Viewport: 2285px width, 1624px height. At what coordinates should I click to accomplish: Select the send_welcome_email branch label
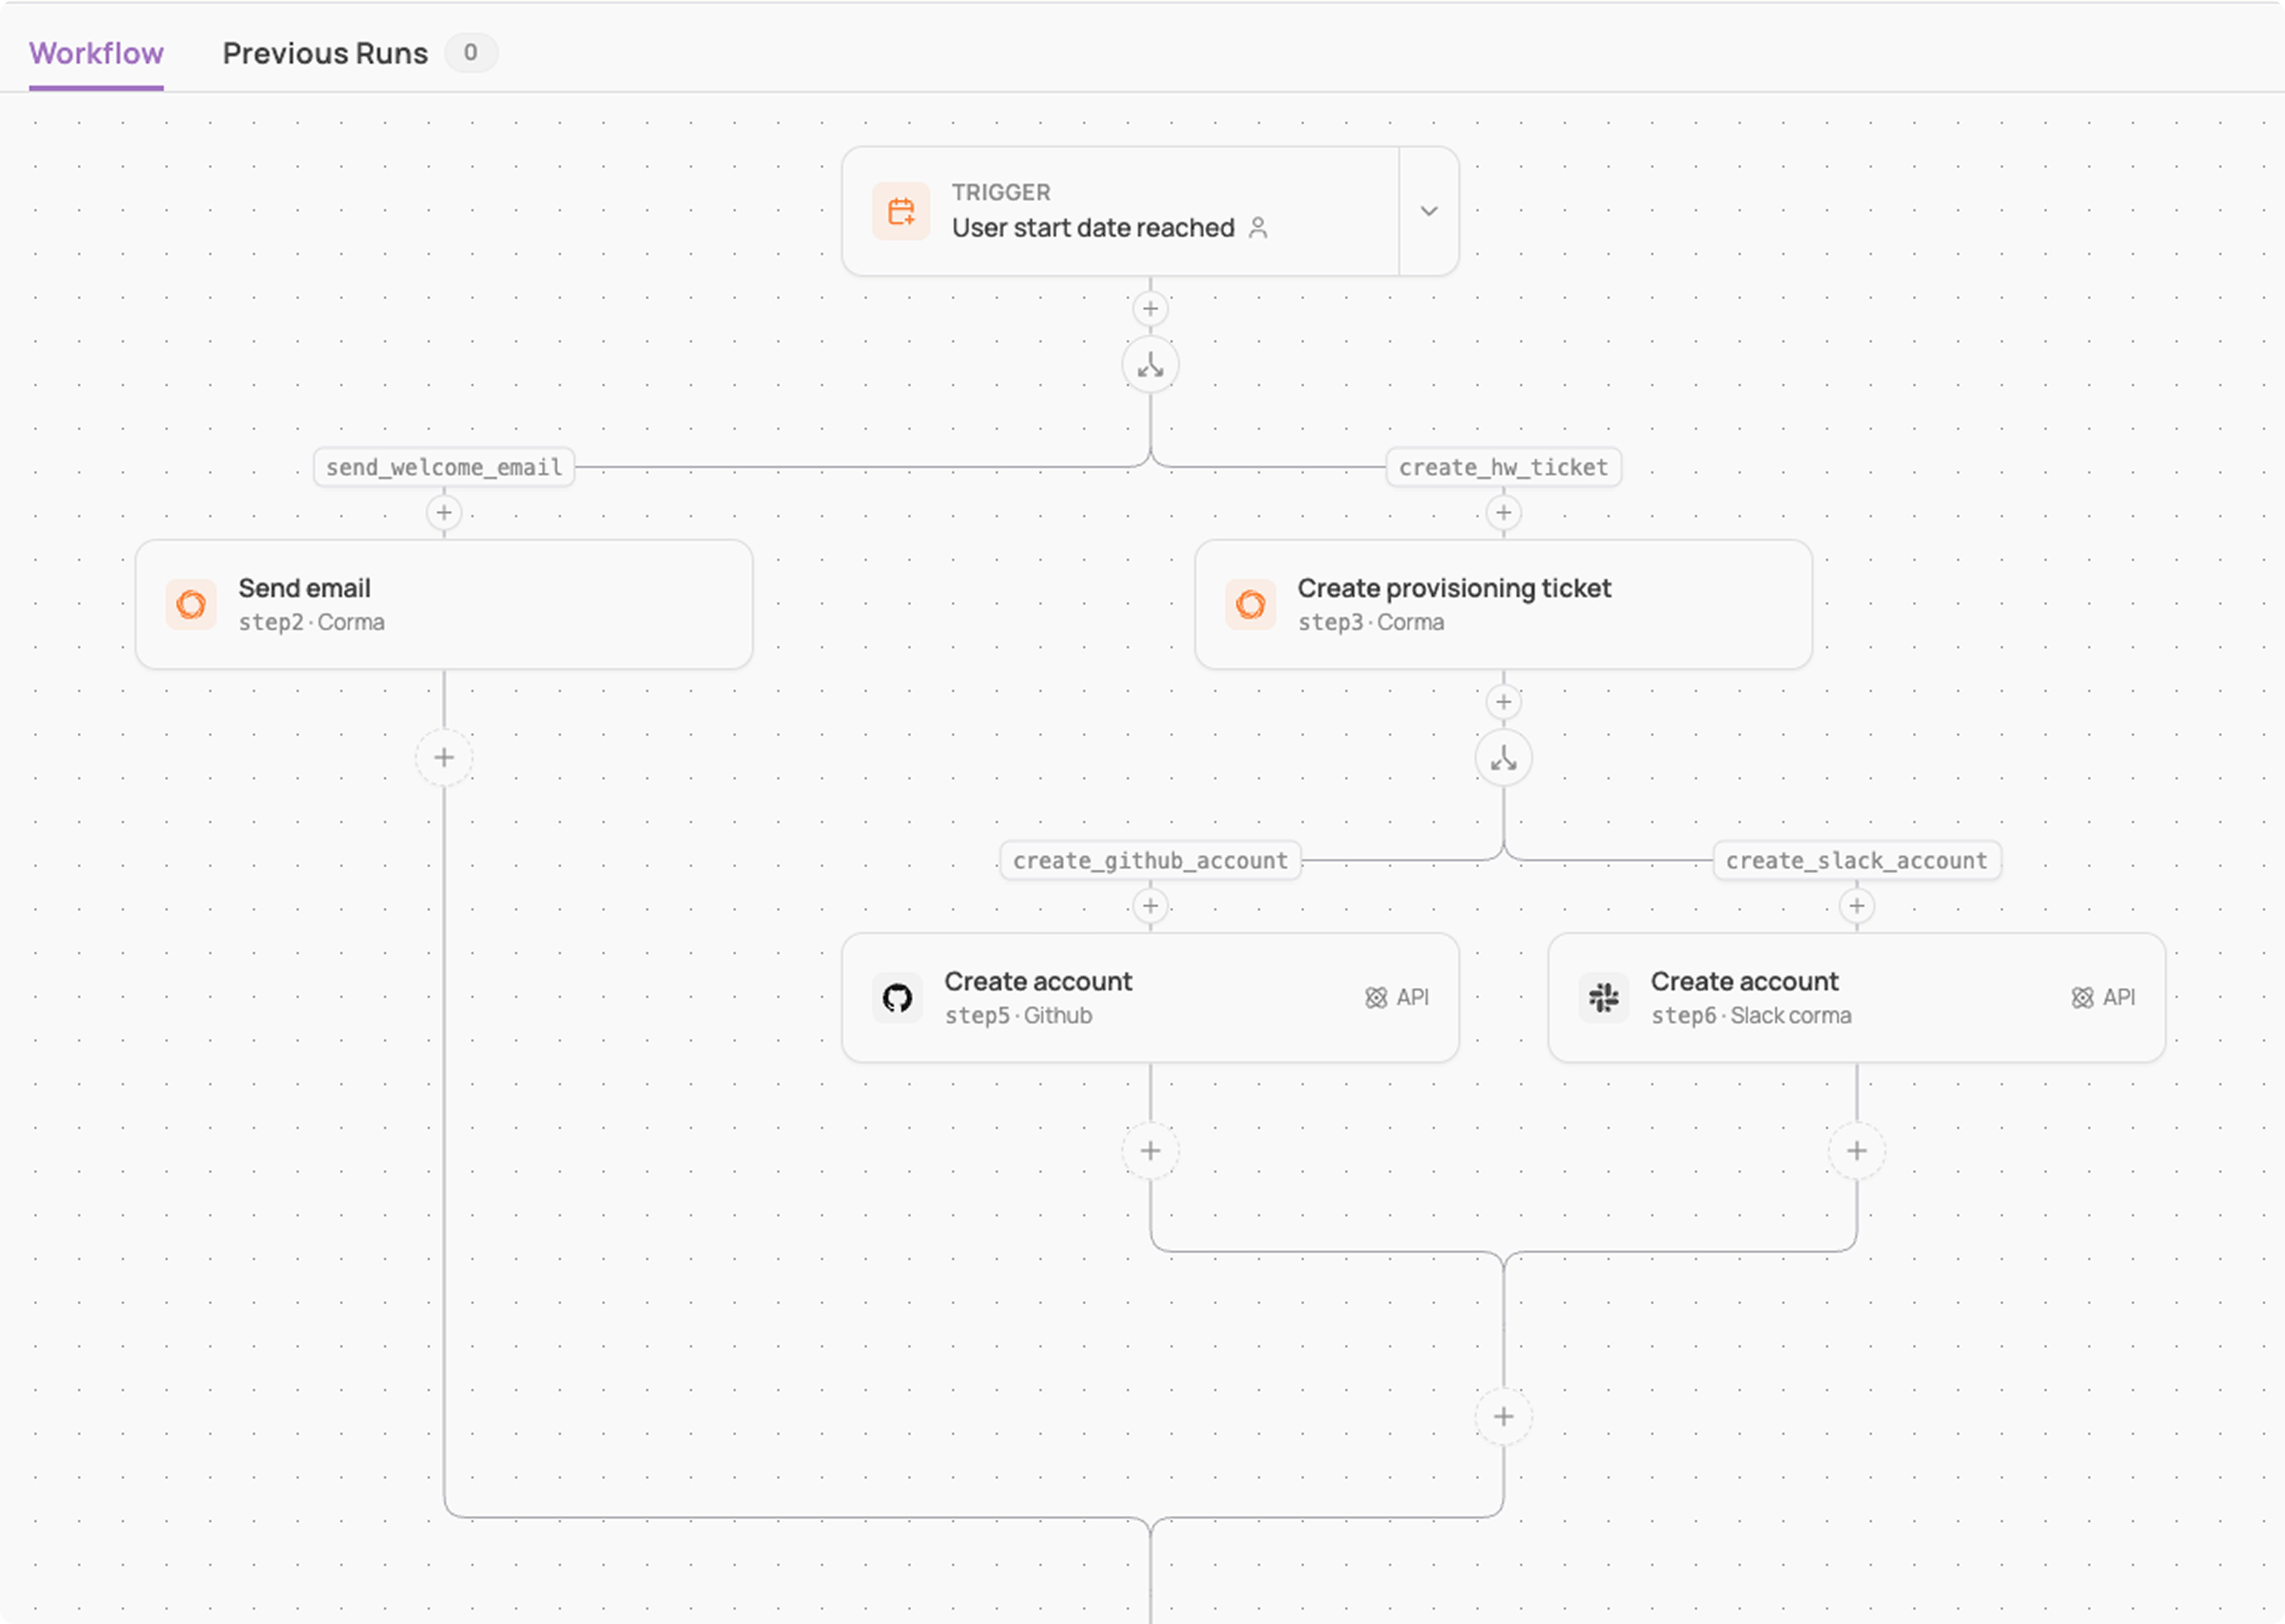point(444,467)
